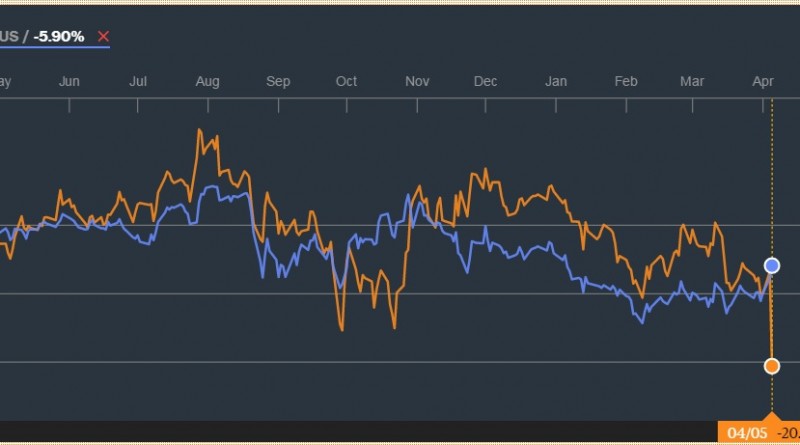Select the Aug label on time axis
Screen dimensions: 800x445
(x=208, y=81)
